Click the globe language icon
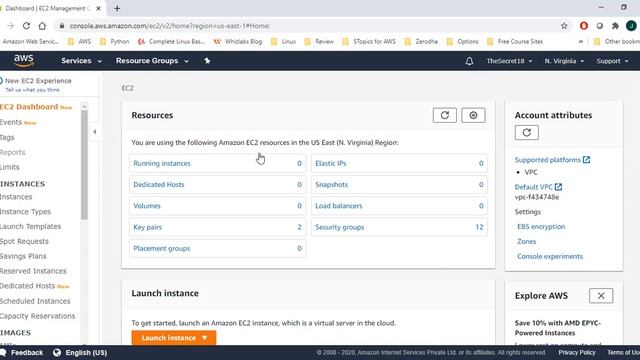Screen dimensions: 640x360 [x=57, y=353]
